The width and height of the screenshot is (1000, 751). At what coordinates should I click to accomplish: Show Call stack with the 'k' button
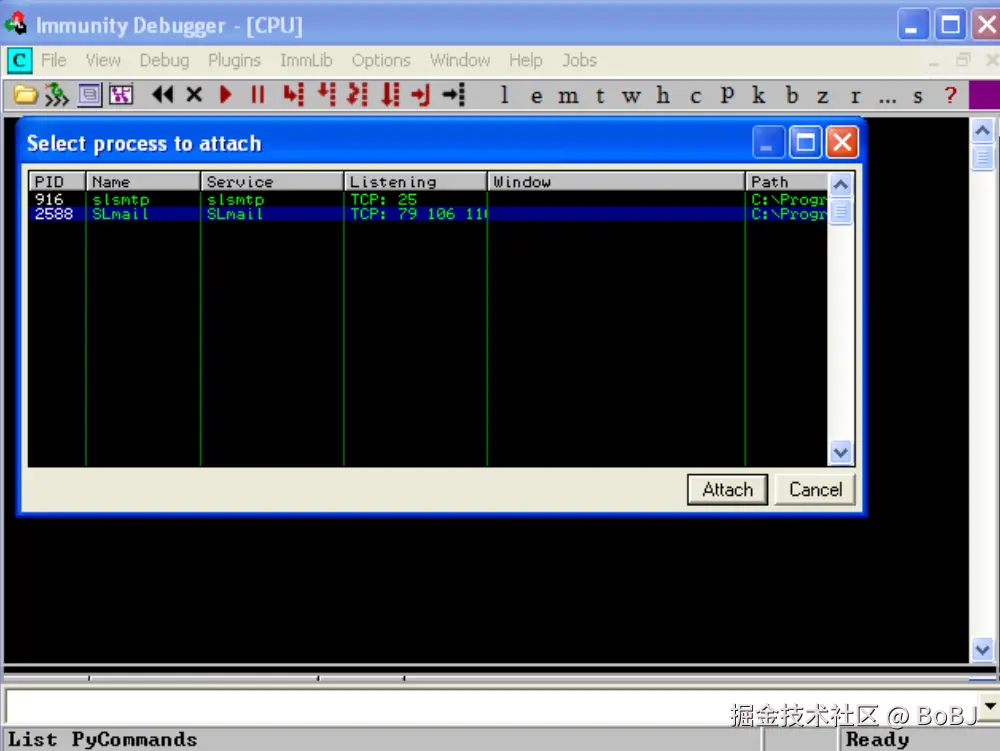point(758,95)
